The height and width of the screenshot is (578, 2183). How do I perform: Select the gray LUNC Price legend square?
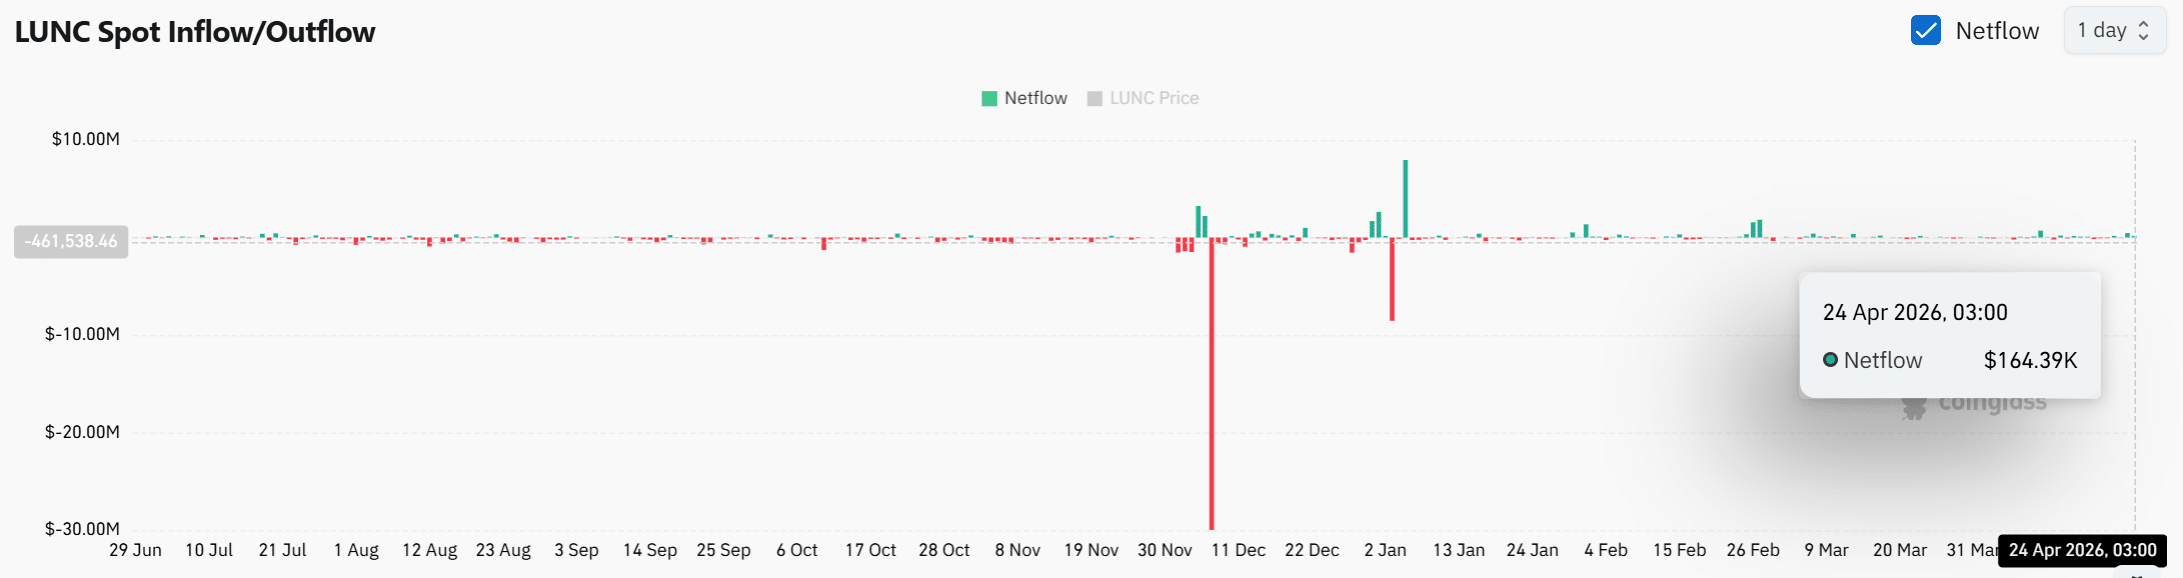[1095, 97]
